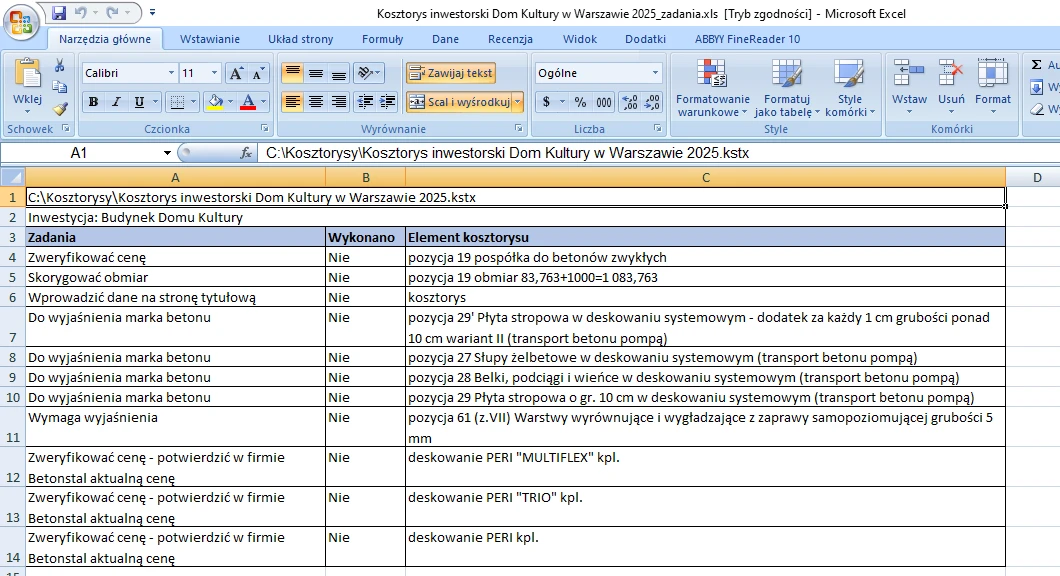The height and width of the screenshot is (576, 1060).
Task: Activate the Format Painter brush
Action: click(x=59, y=107)
